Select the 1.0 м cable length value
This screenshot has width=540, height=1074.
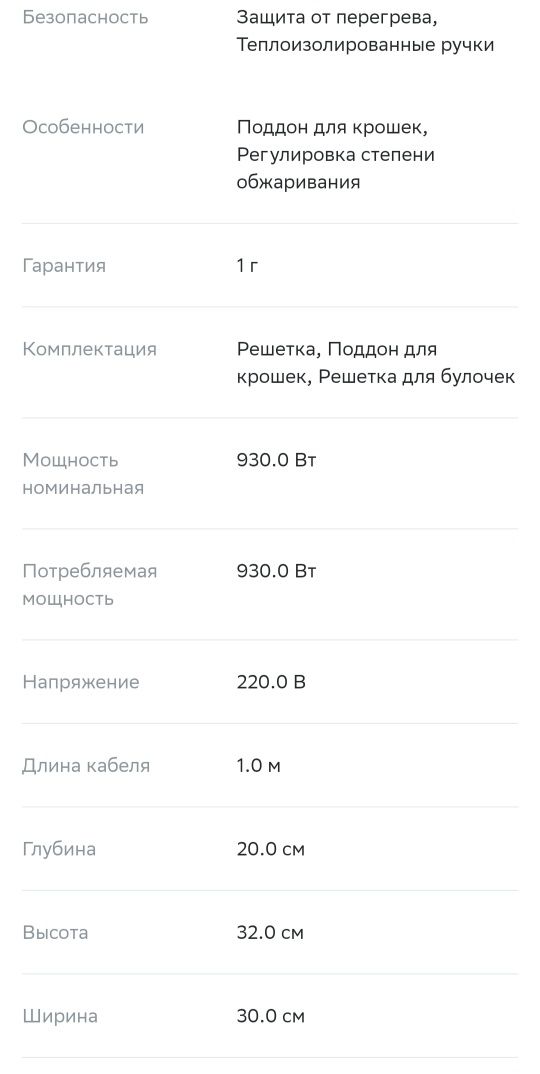point(259,766)
